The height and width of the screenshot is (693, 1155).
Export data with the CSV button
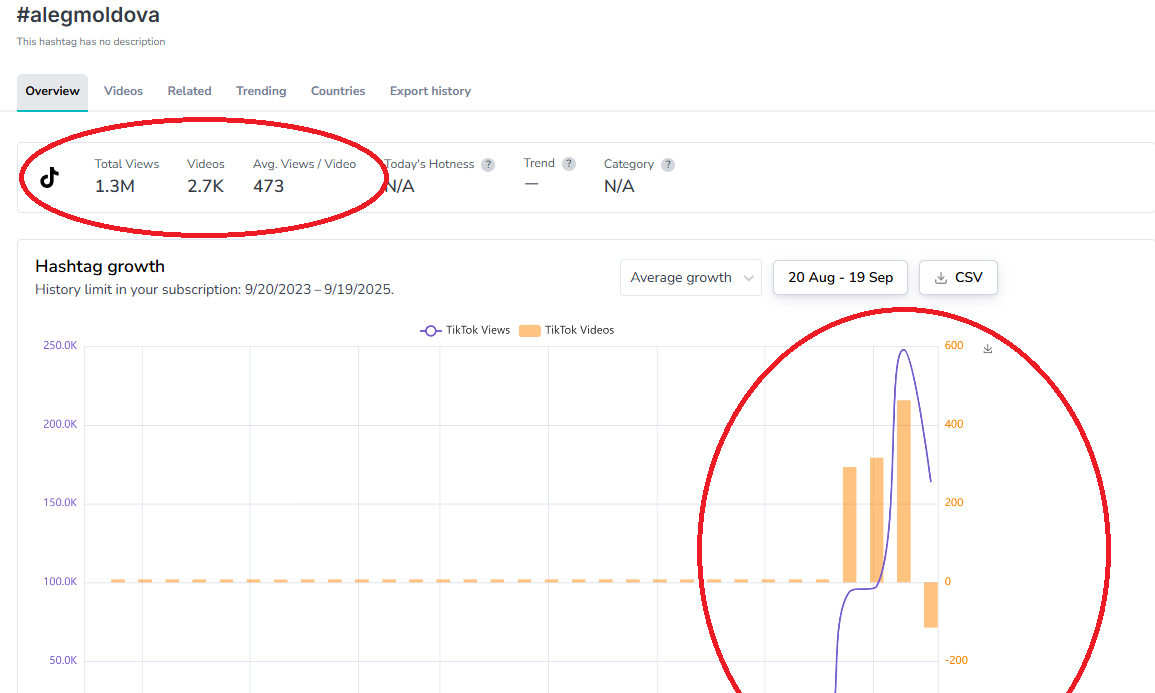pyautogui.click(x=958, y=278)
